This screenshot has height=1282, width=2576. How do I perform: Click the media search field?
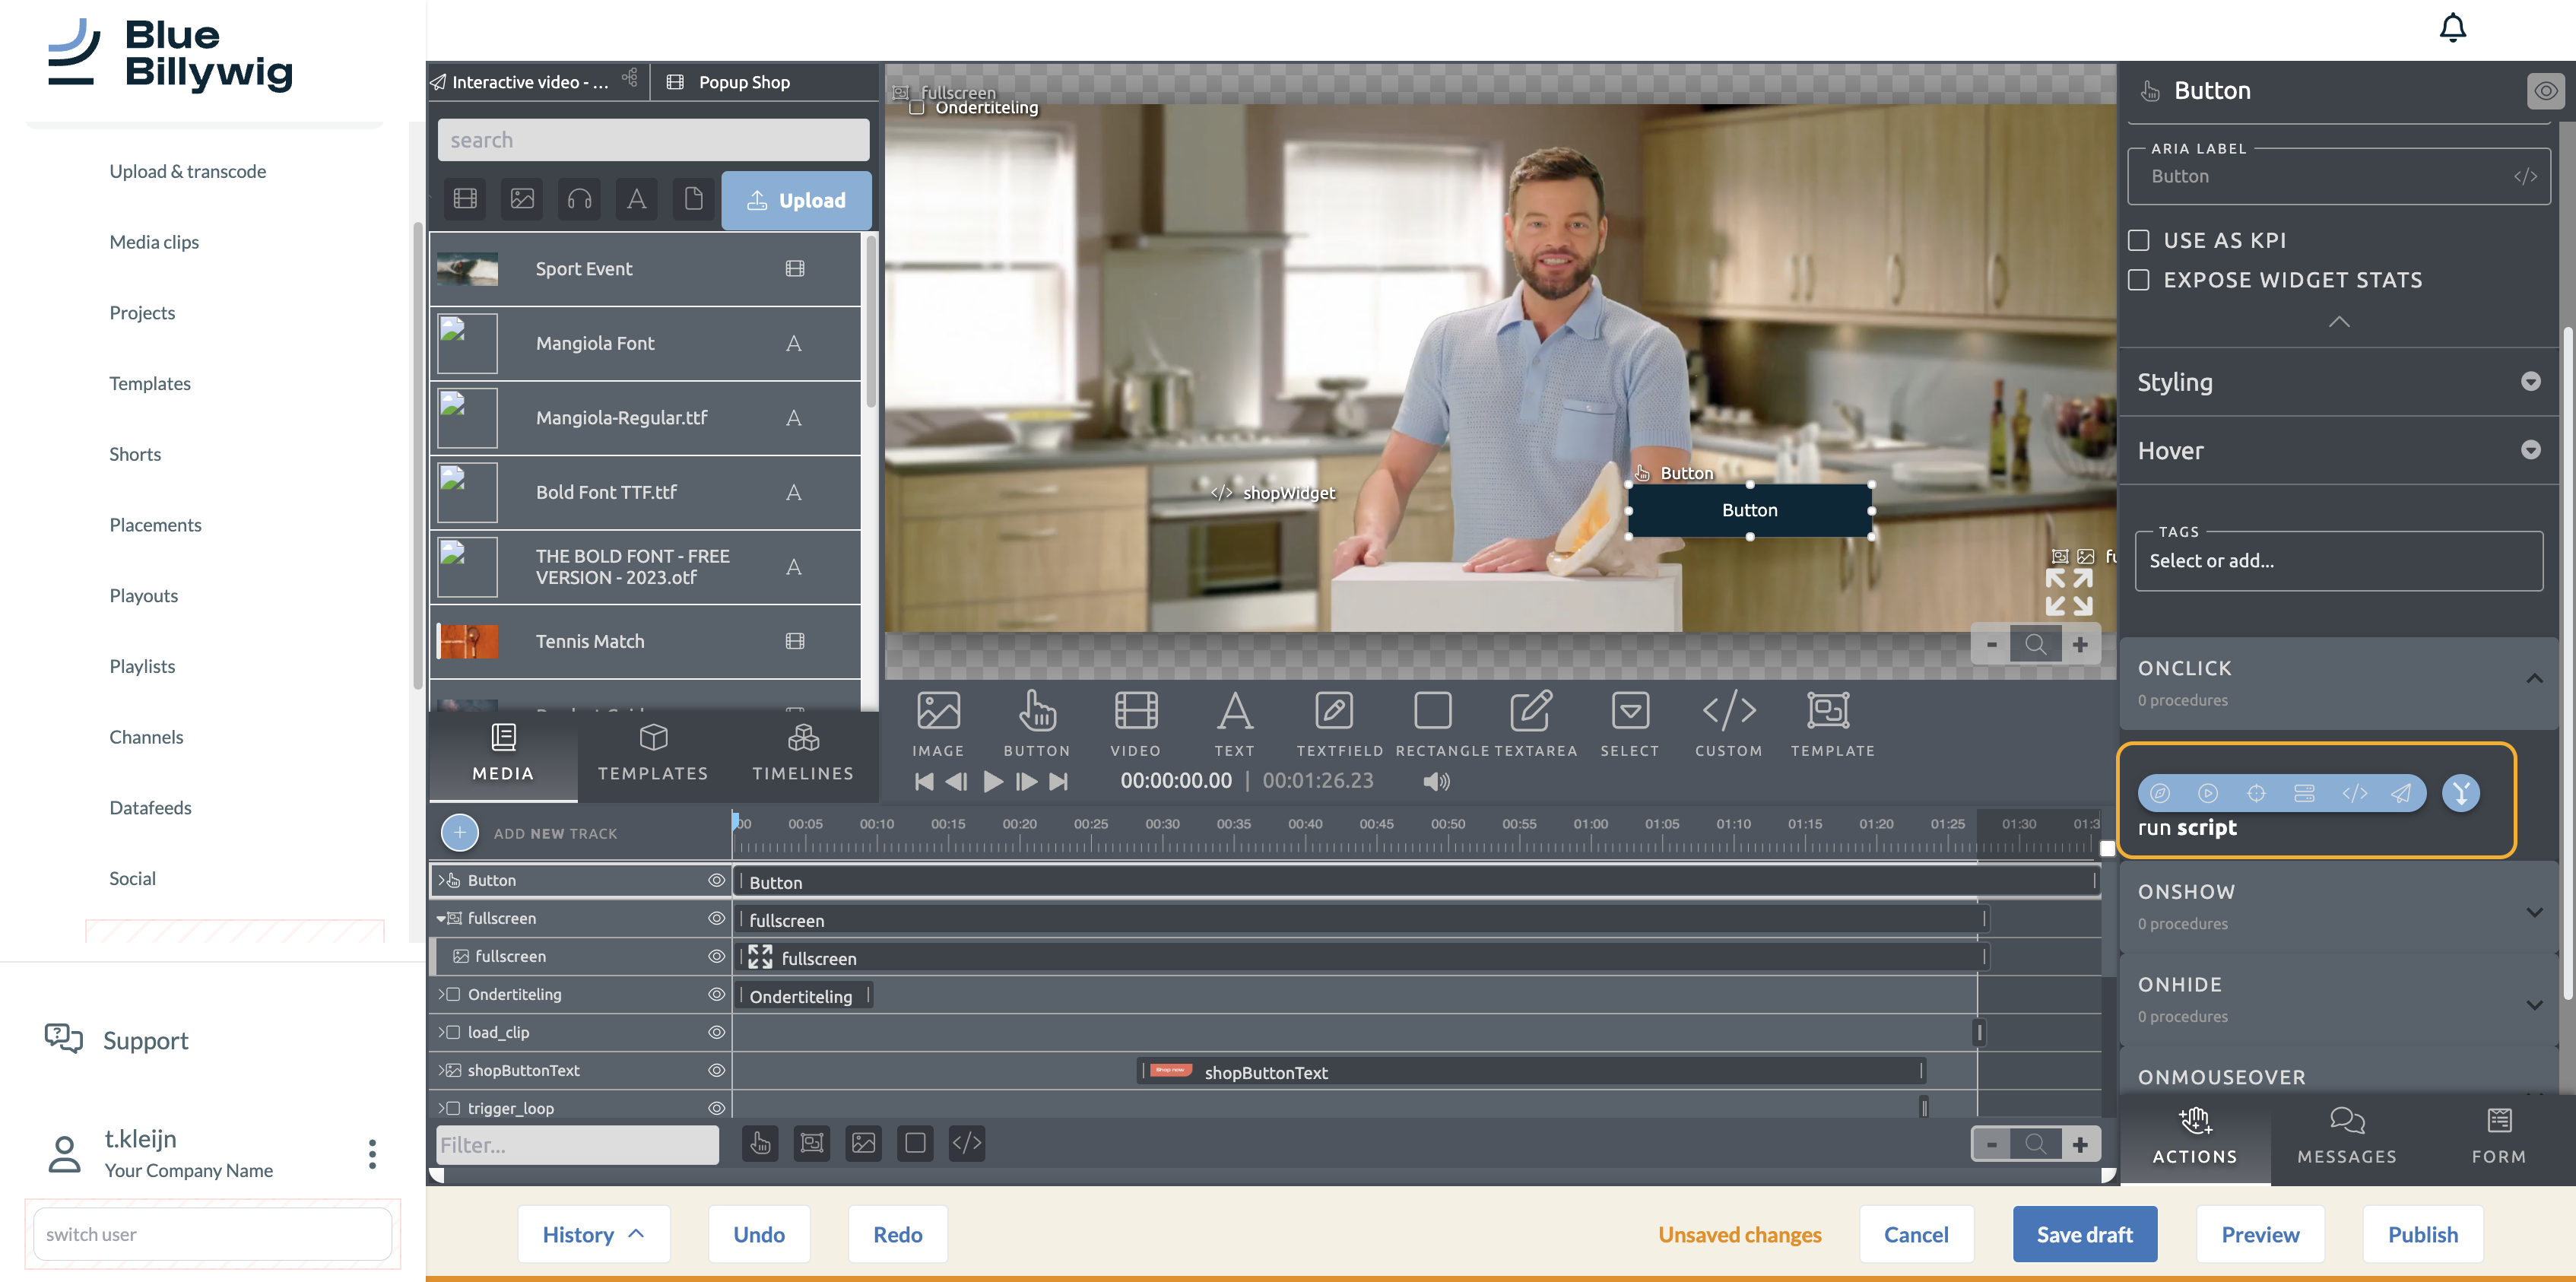653,140
